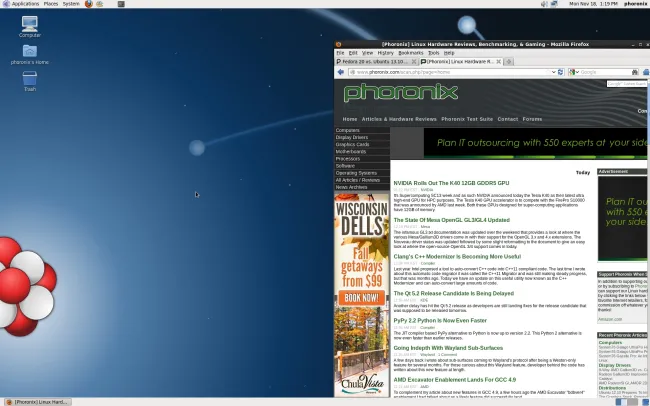This screenshot has width=650, height=406.
Task: Click the Home link in Phoronix nav
Action: tap(350, 119)
